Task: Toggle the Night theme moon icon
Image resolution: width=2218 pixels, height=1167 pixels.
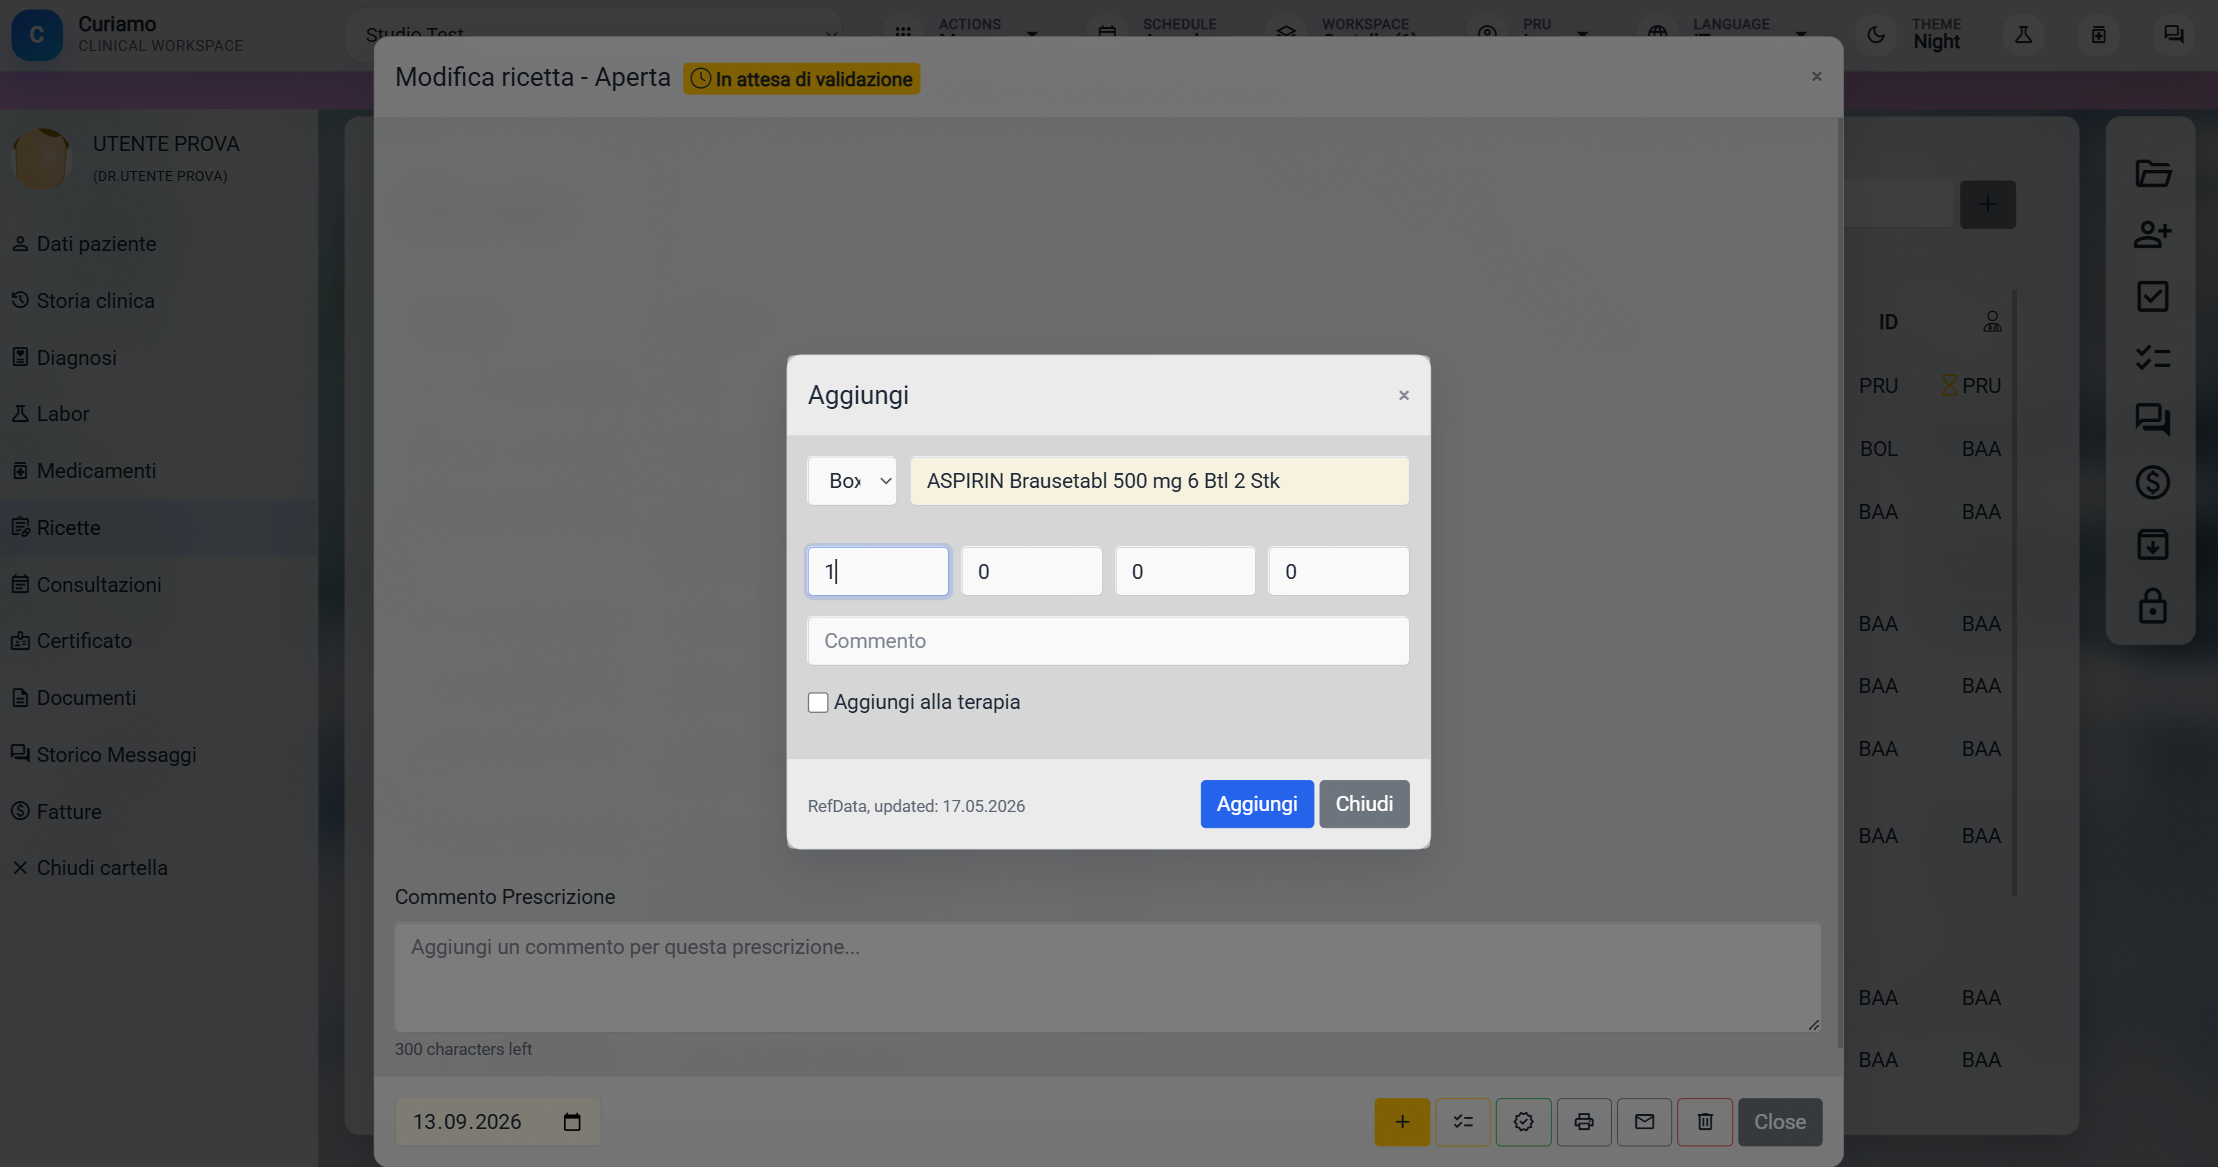Action: (x=1876, y=34)
